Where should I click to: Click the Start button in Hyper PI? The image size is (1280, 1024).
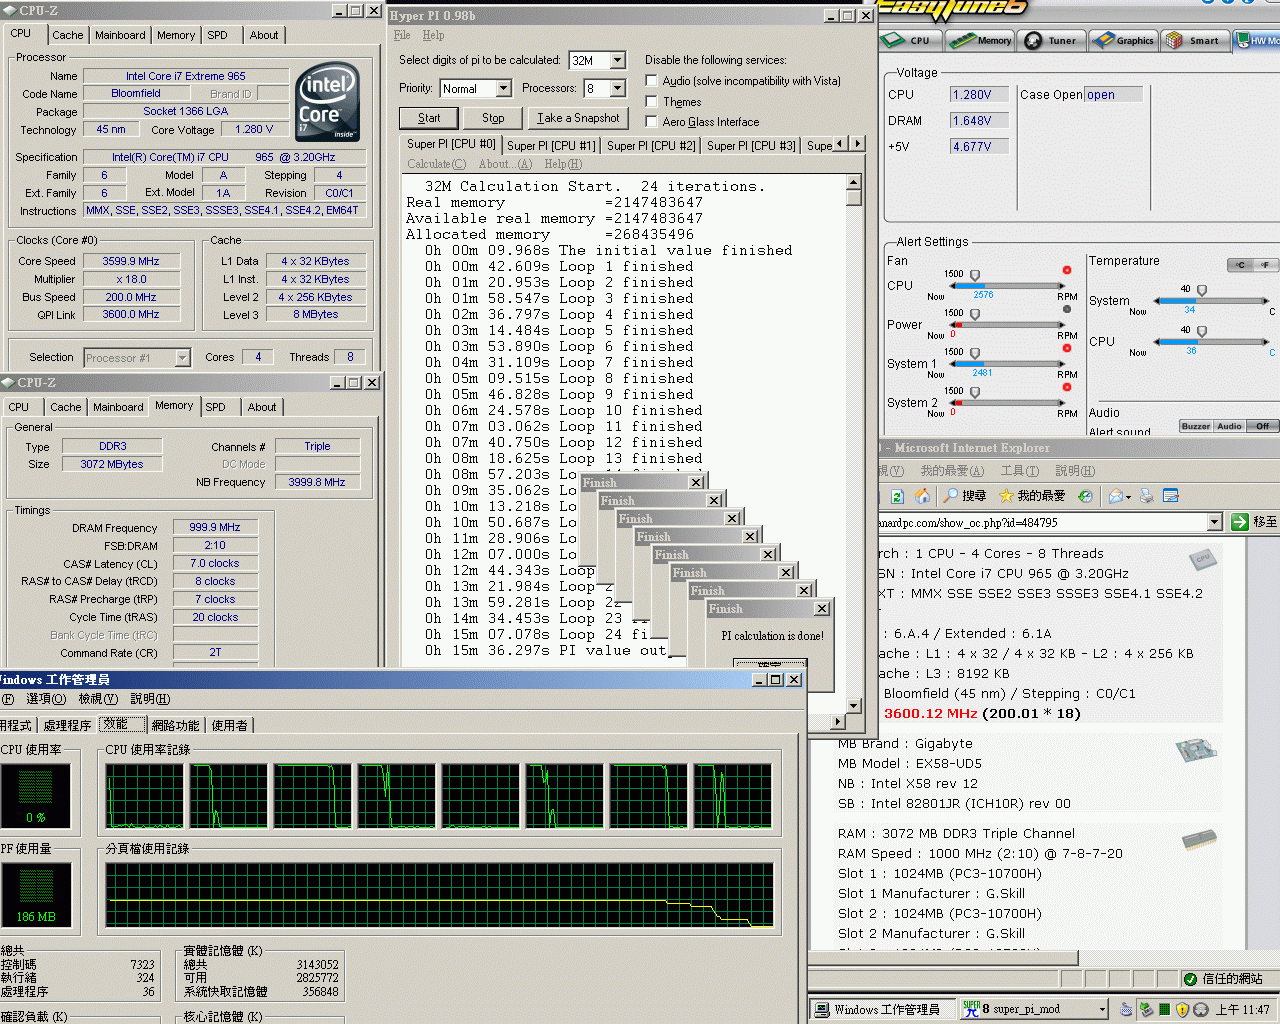(x=429, y=118)
